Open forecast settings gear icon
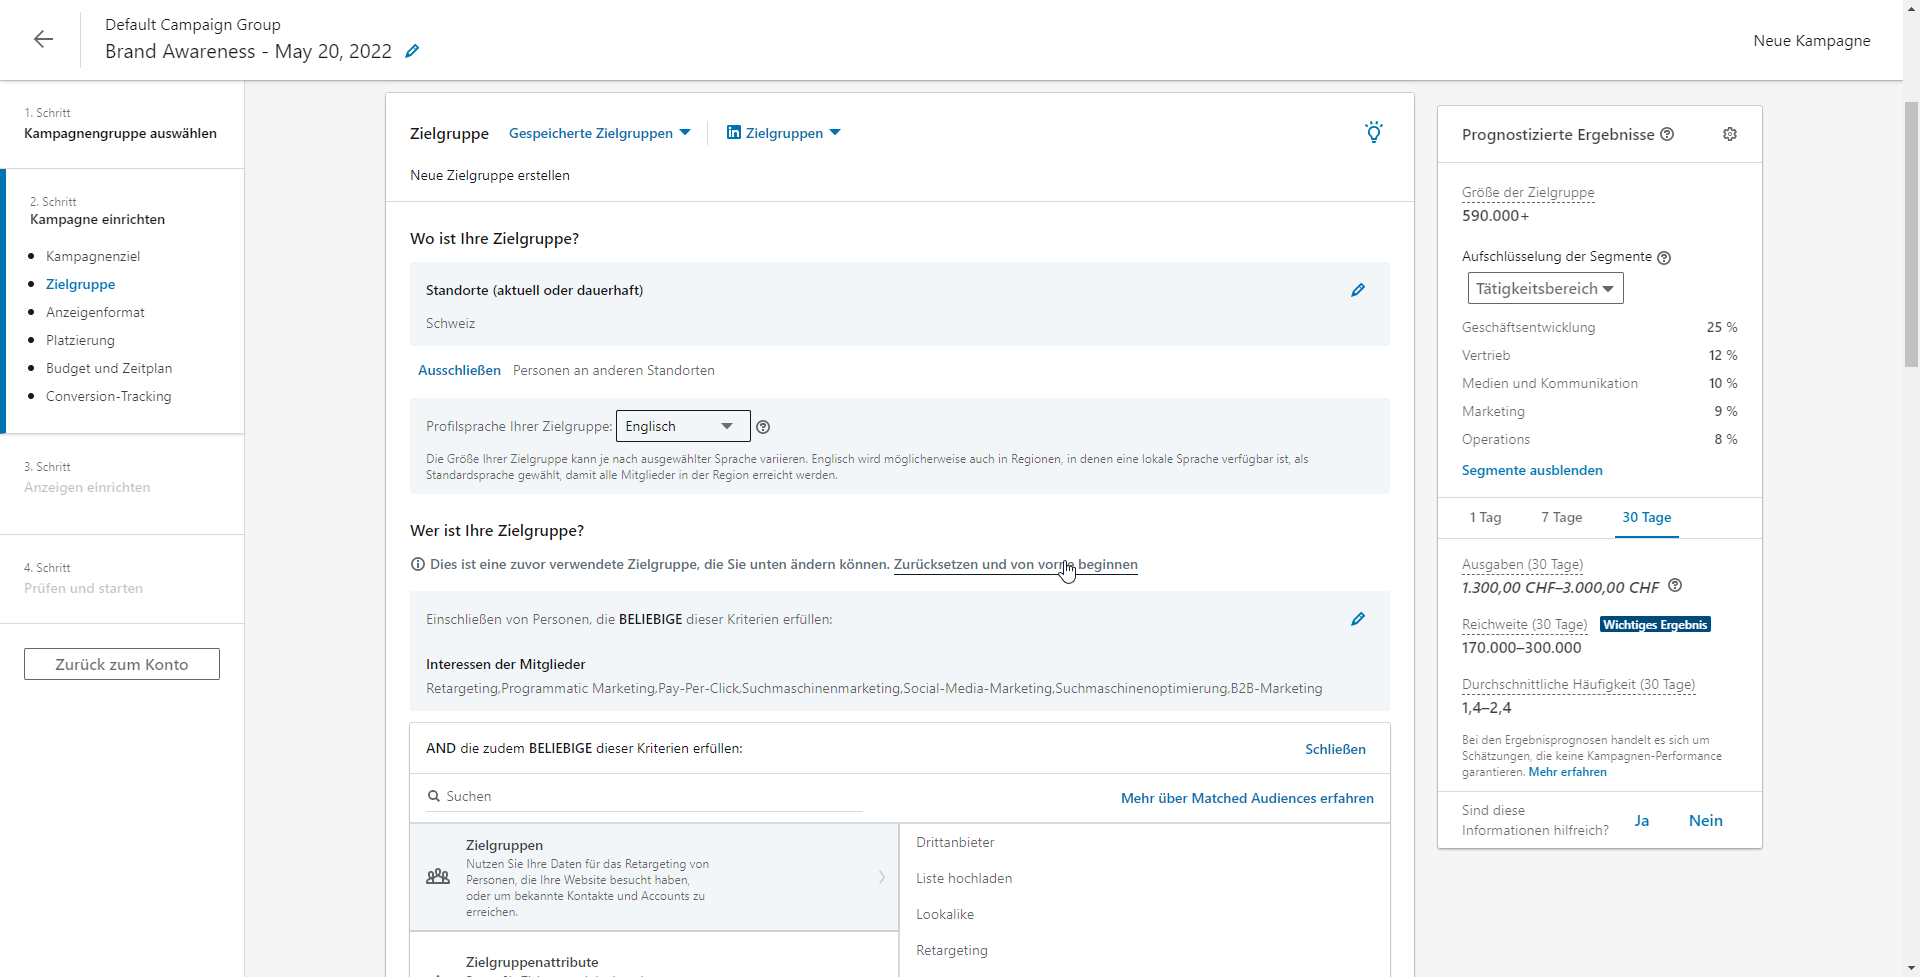The height and width of the screenshot is (977, 1920). click(x=1730, y=134)
